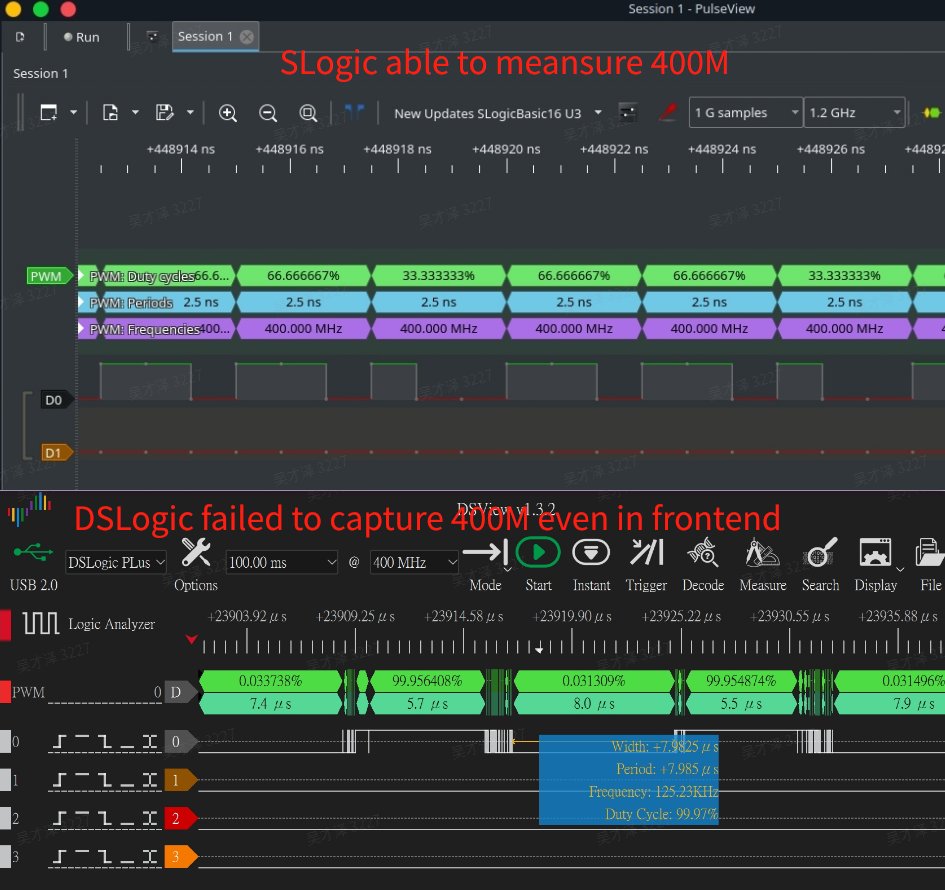Viewport: 945px width, 890px height.
Task: Click the DSView colorful bars logo
Action: (29, 509)
